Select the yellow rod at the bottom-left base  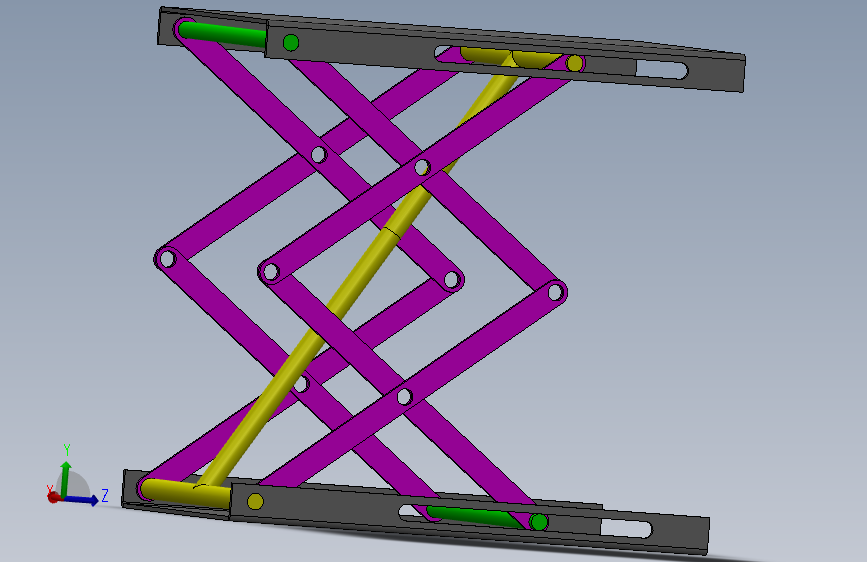tap(186, 492)
